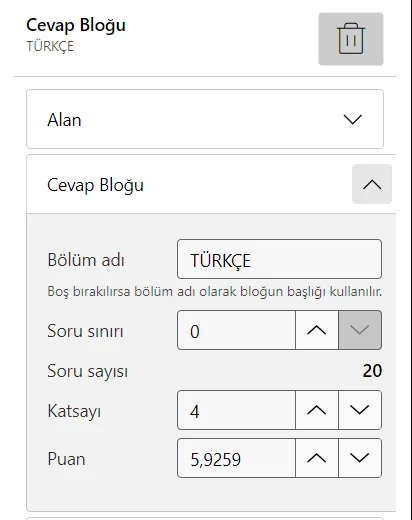This screenshot has height=520, width=412.
Task: Decrease the Soru sınırı value
Action: (x=360, y=330)
